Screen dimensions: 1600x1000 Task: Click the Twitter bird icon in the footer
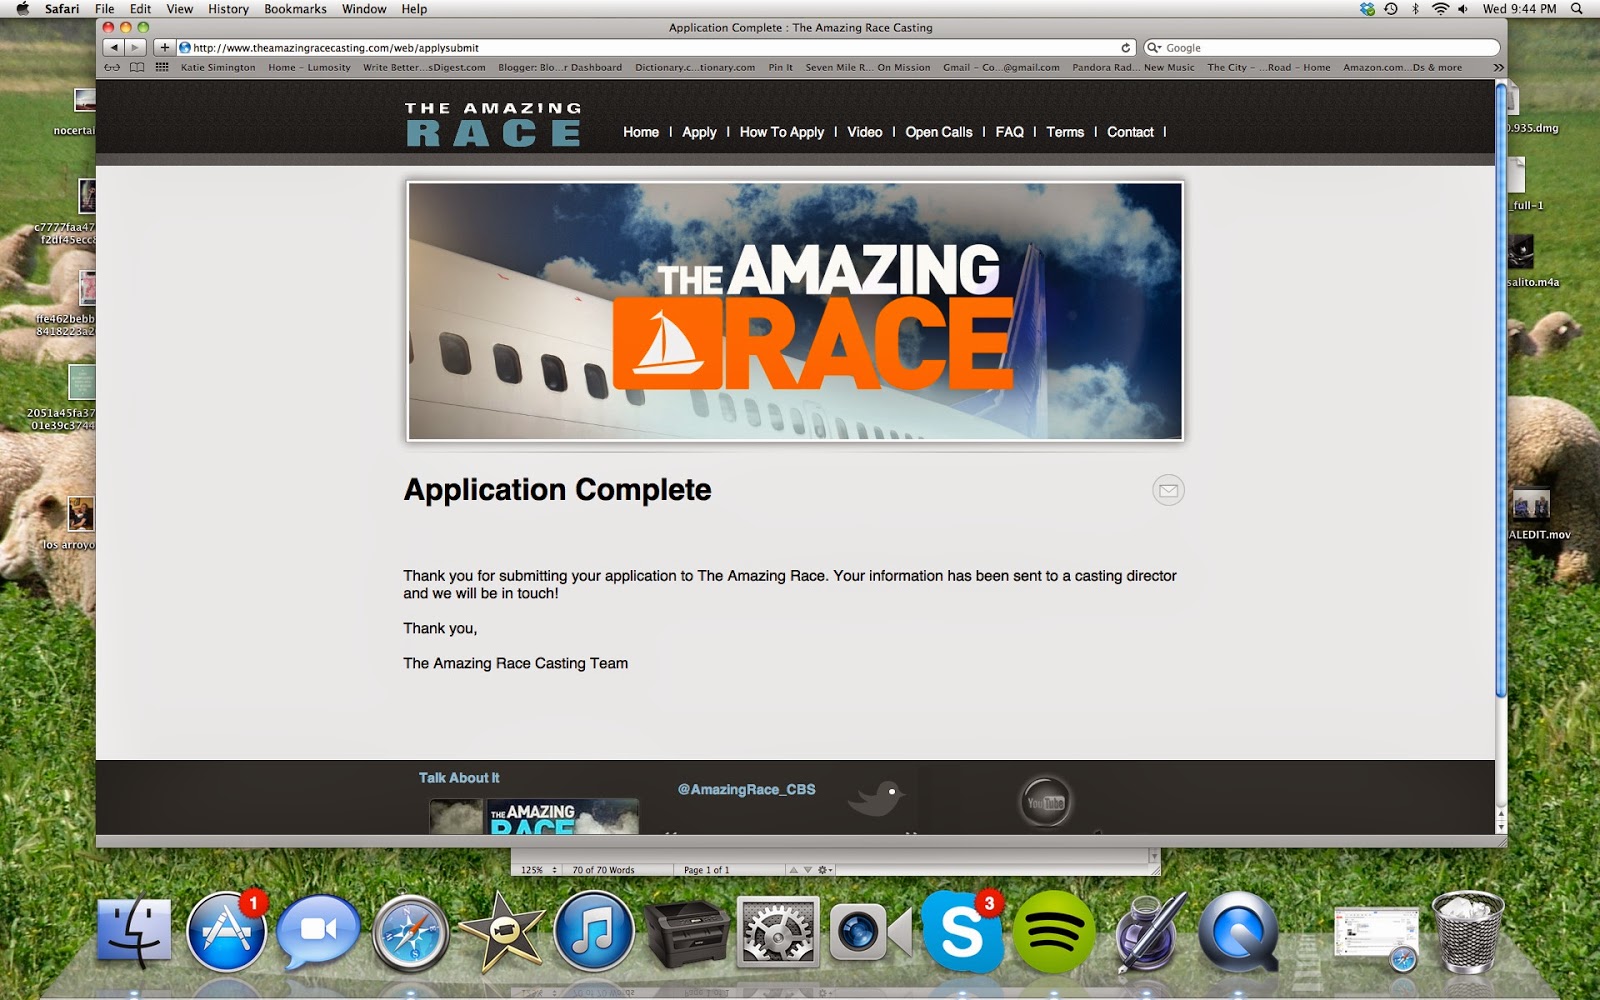[877, 799]
